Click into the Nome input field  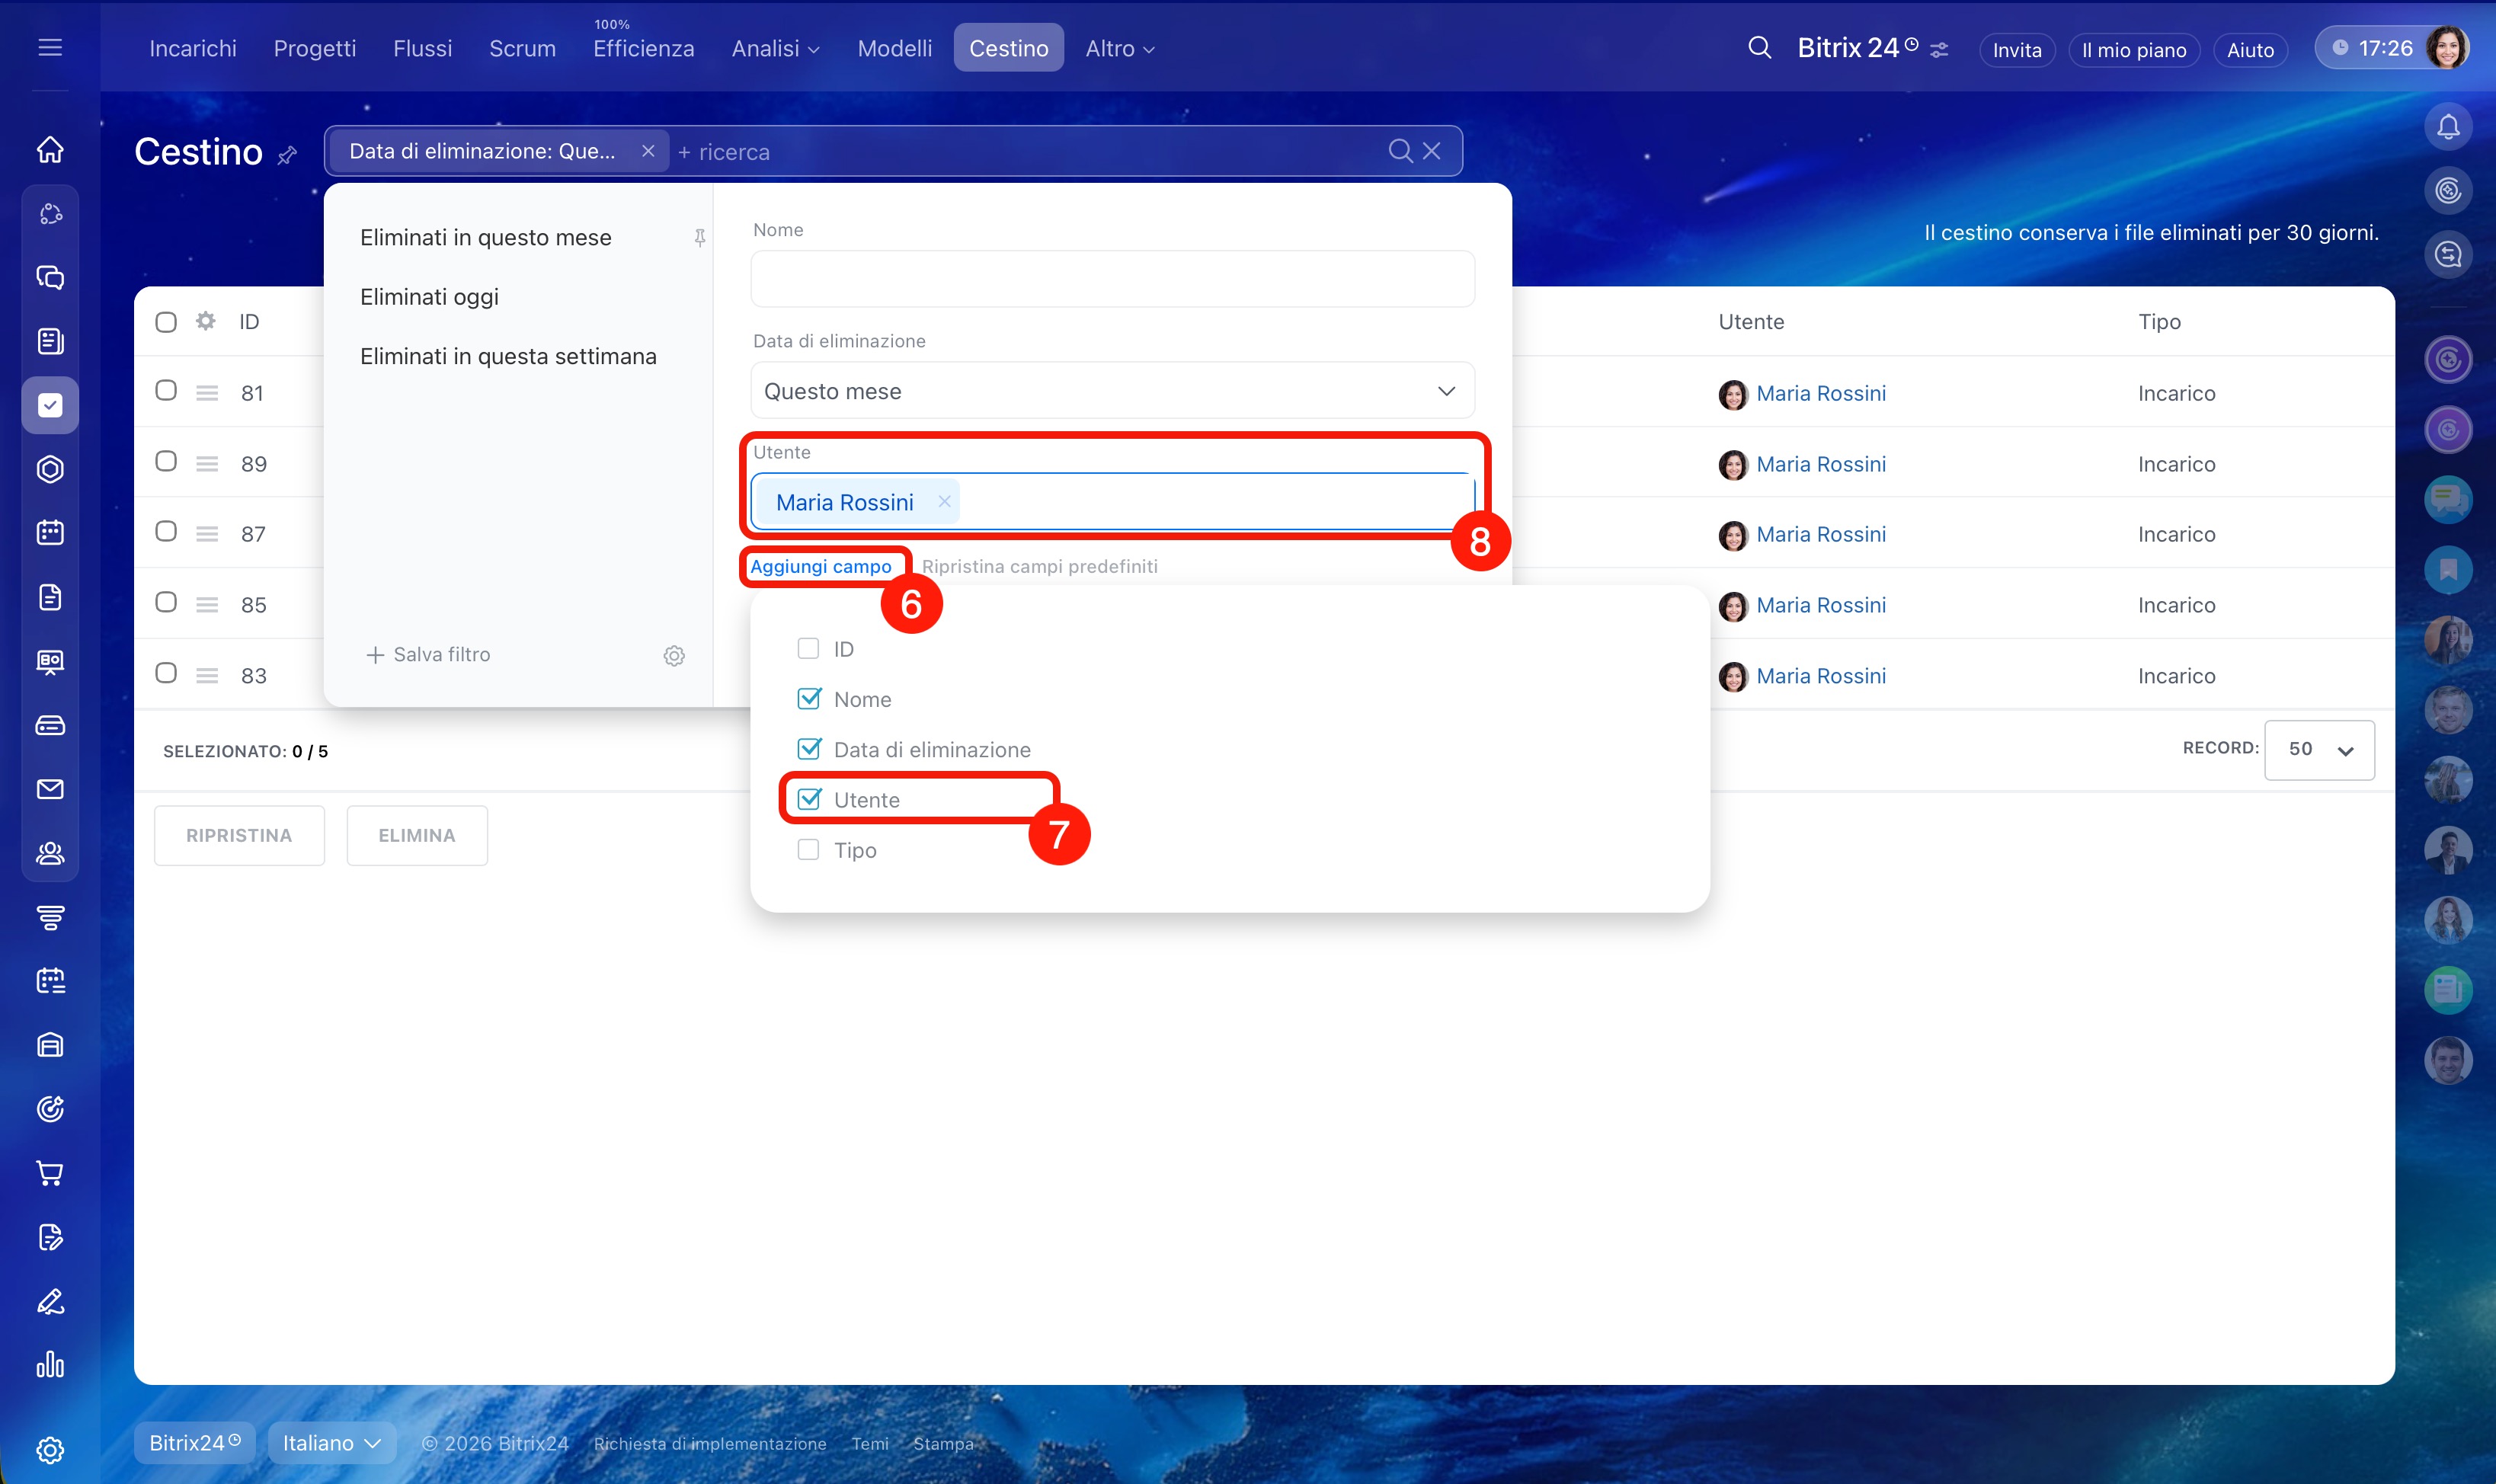[x=1112, y=279]
